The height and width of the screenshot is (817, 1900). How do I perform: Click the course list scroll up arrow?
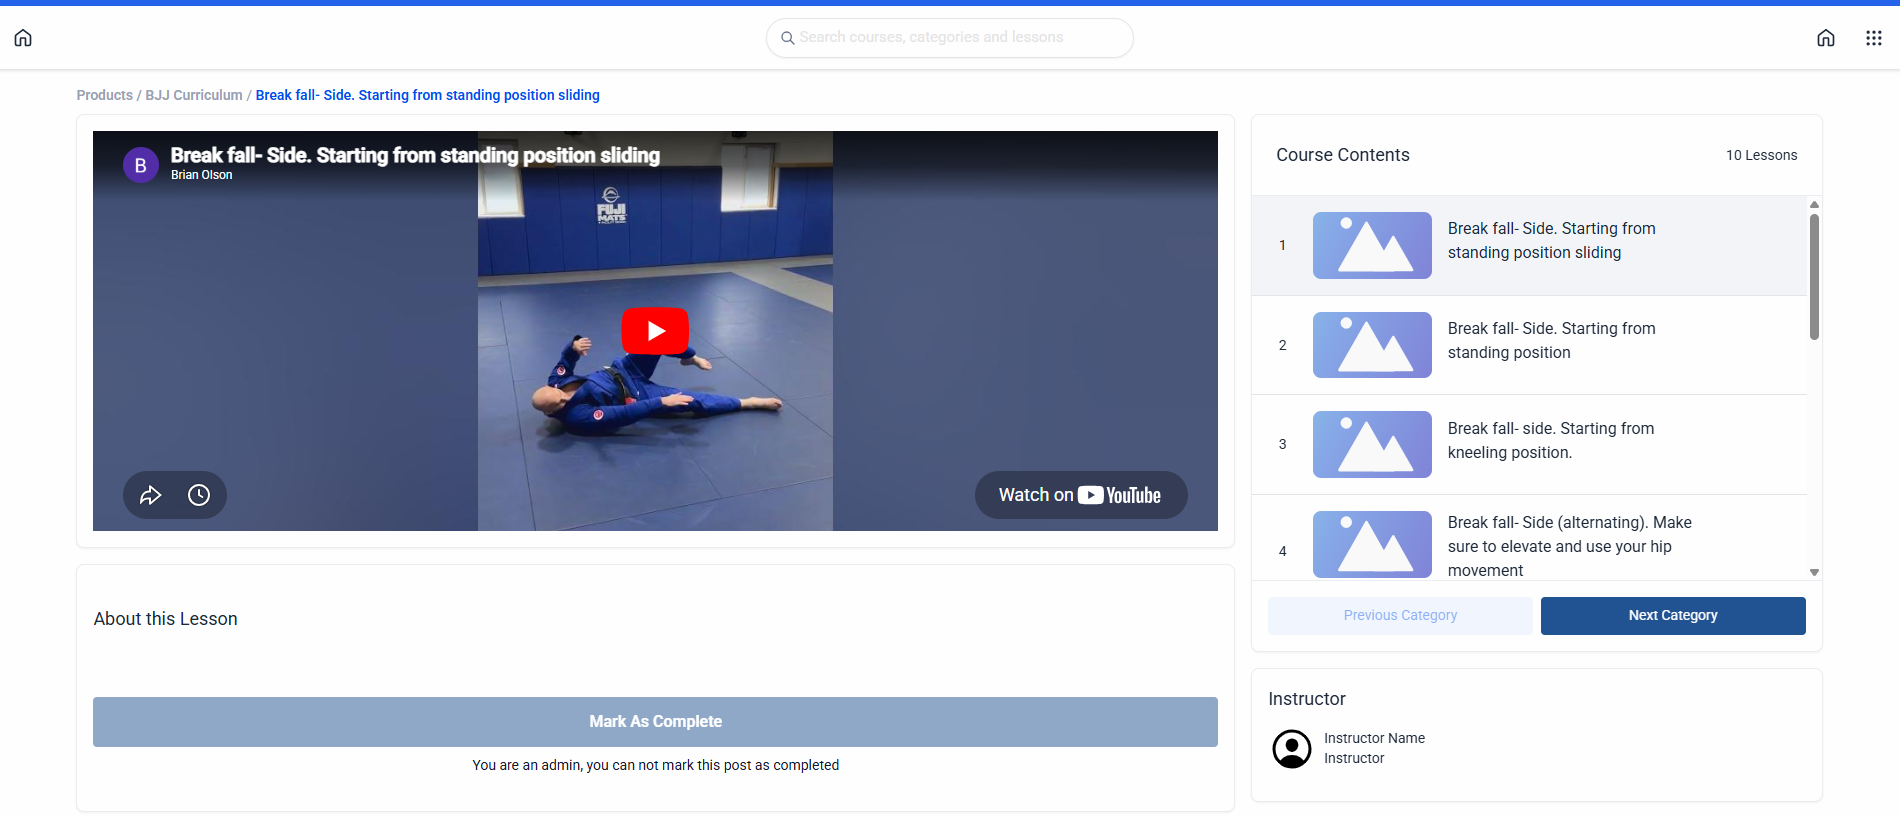[x=1814, y=205]
